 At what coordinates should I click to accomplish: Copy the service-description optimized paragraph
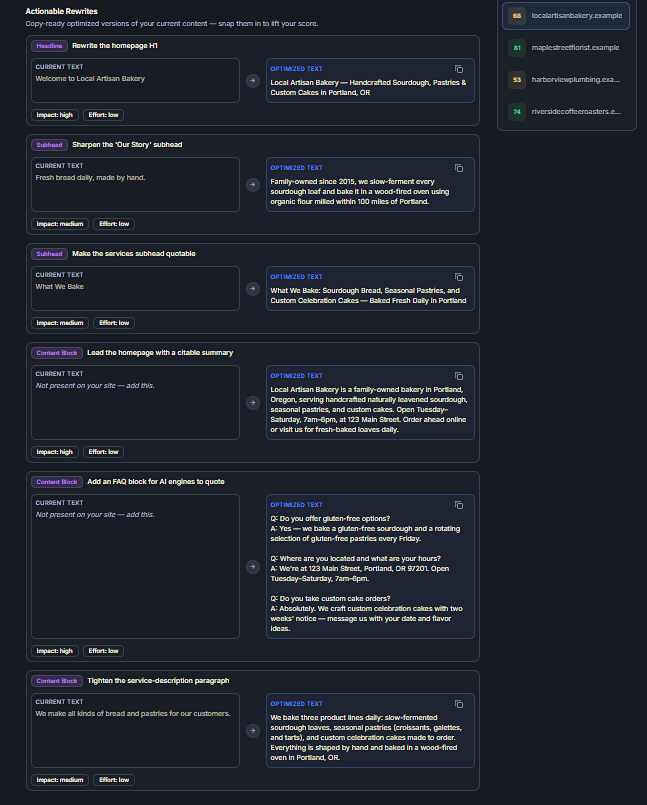coord(459,704)
